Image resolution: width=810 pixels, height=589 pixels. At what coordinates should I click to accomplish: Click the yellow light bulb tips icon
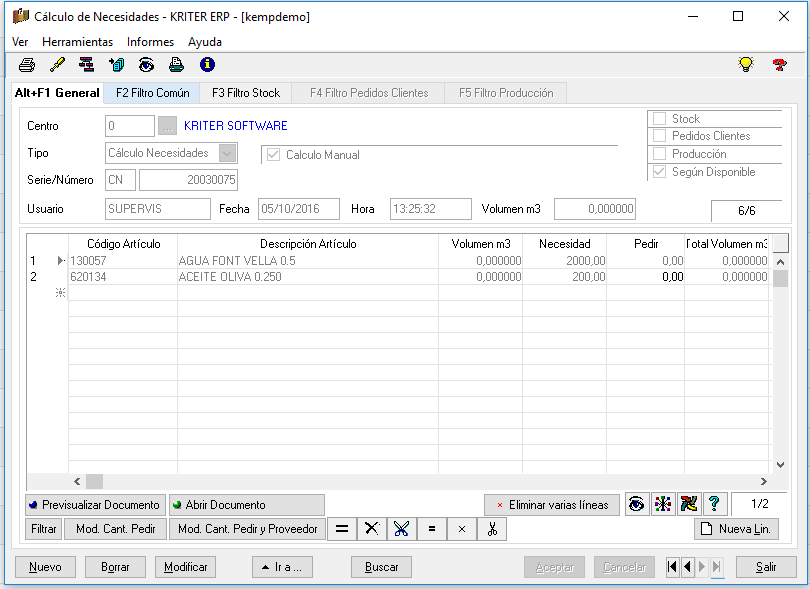(x=746, y=65)
